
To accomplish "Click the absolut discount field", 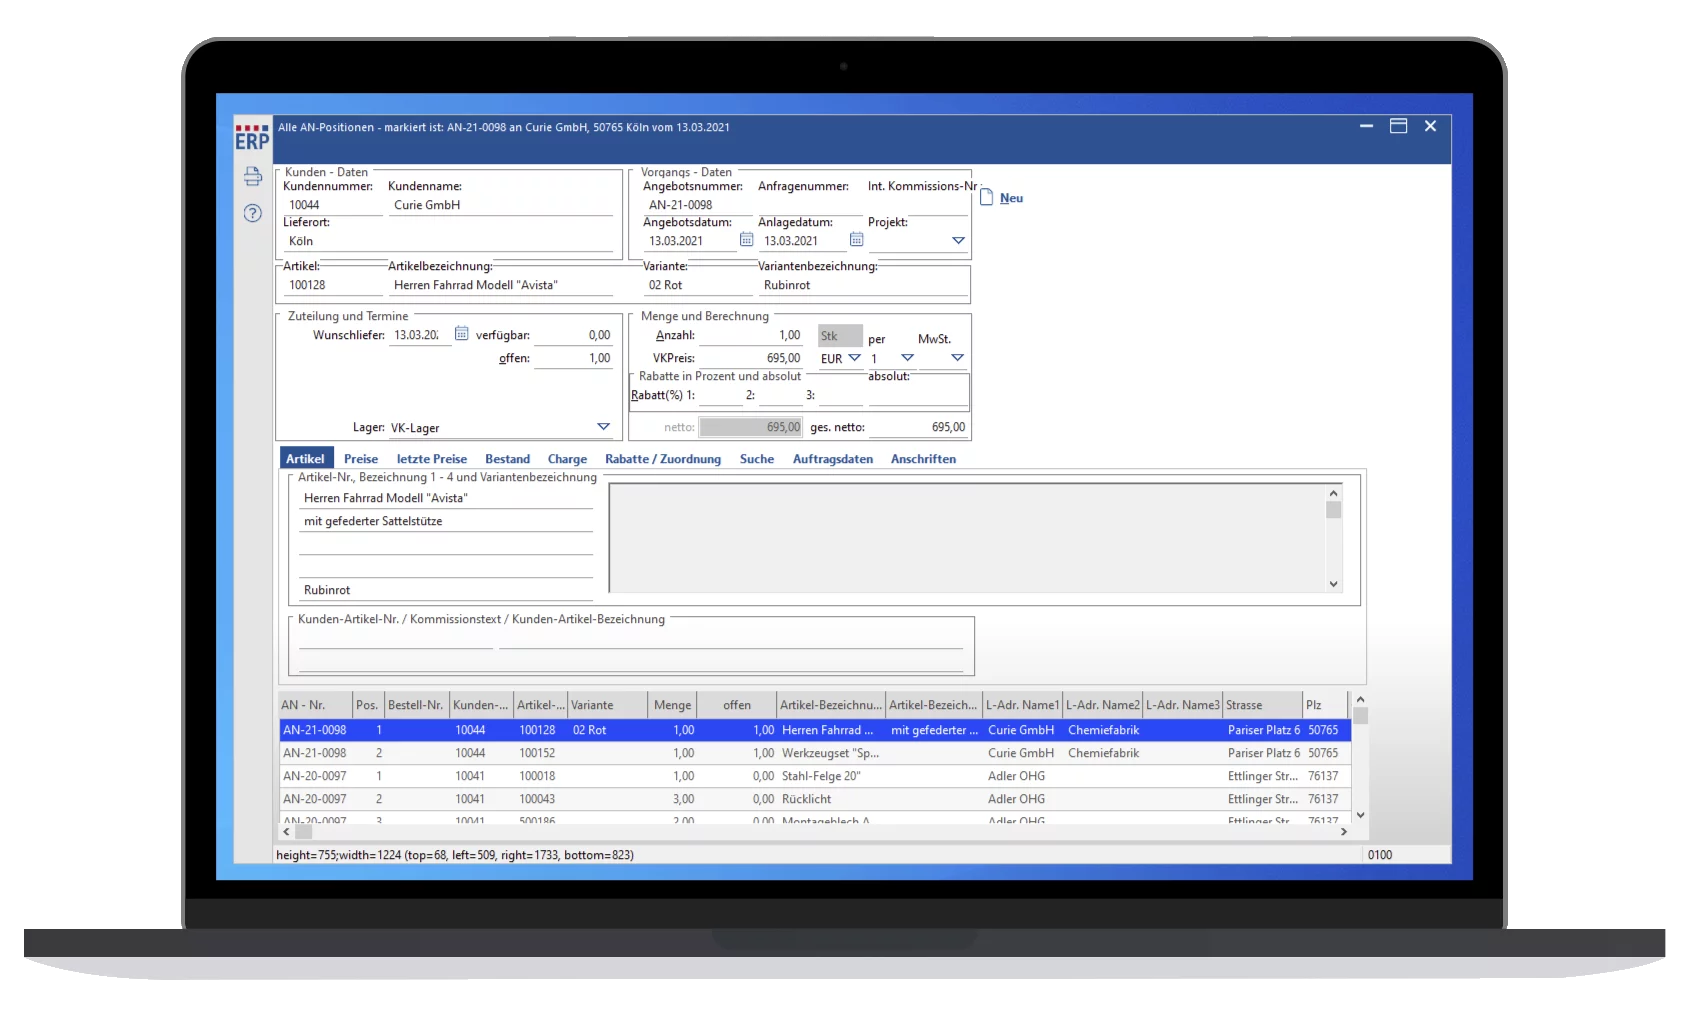I will point(918,395).
